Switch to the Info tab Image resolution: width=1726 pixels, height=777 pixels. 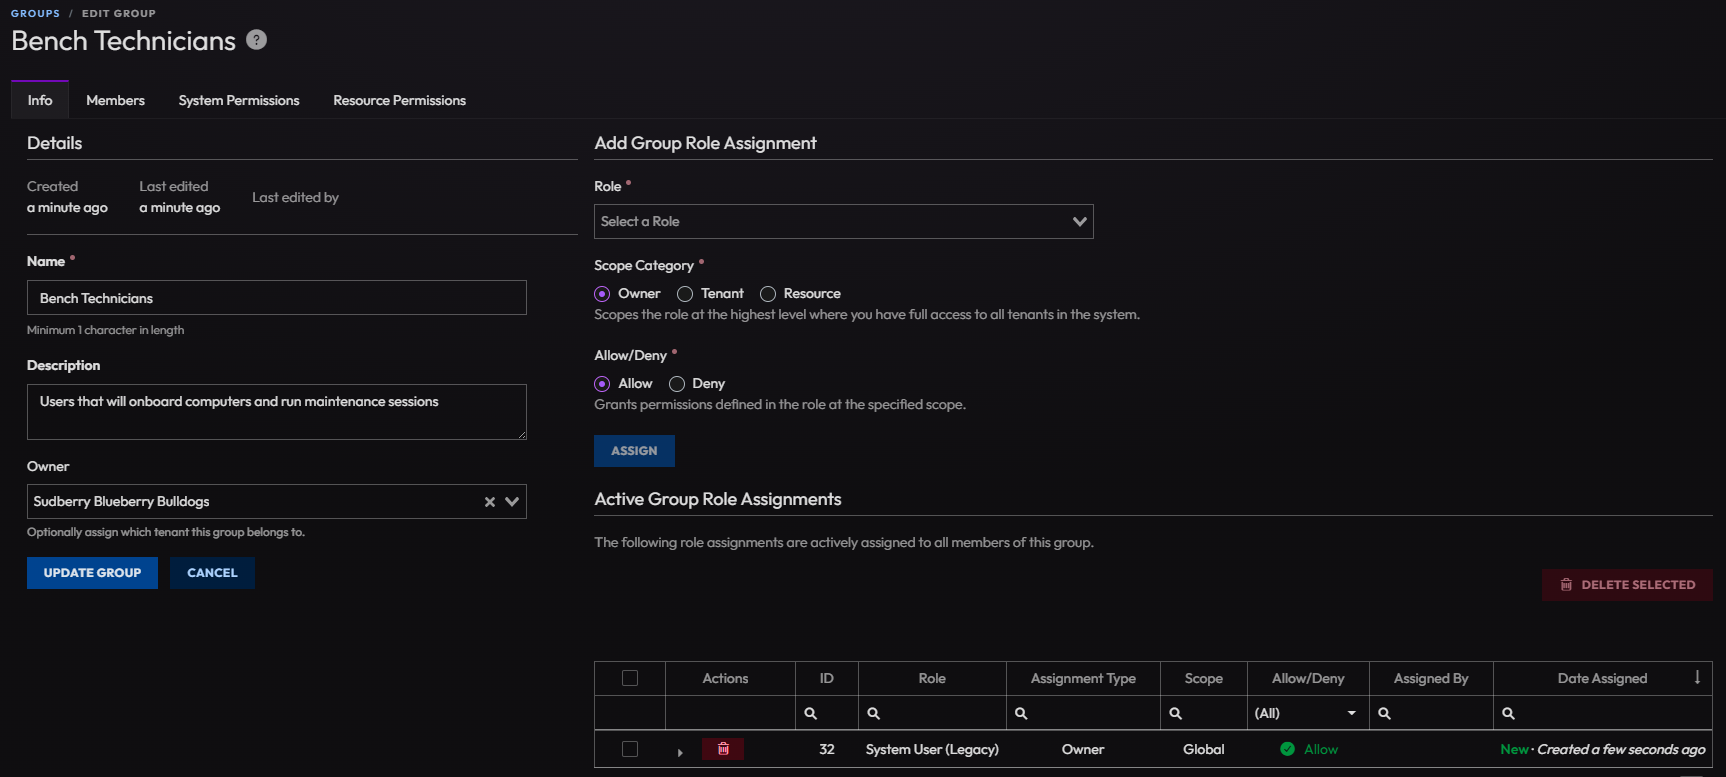(40, 100)
